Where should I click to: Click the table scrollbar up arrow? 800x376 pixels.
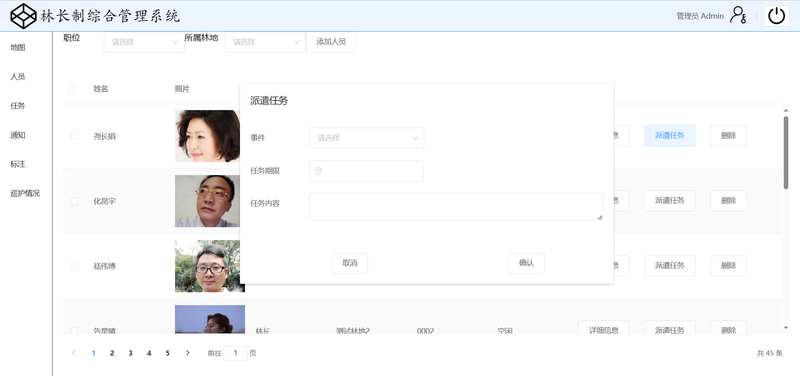[786, 110]
